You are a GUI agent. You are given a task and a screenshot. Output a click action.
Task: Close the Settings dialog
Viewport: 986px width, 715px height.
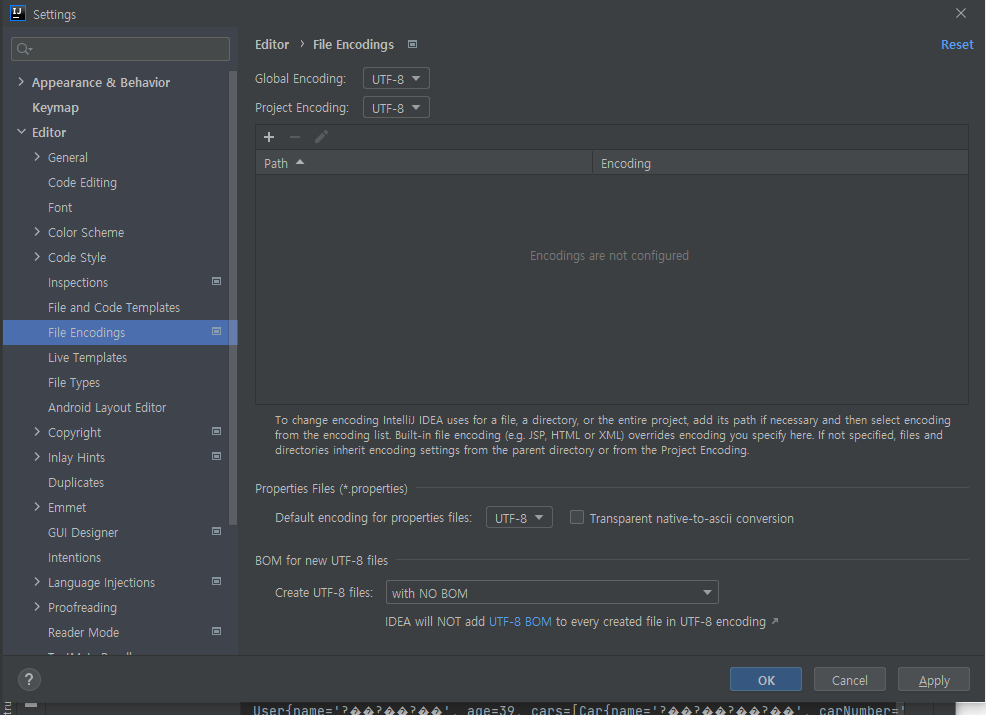(x=961, y=13)
